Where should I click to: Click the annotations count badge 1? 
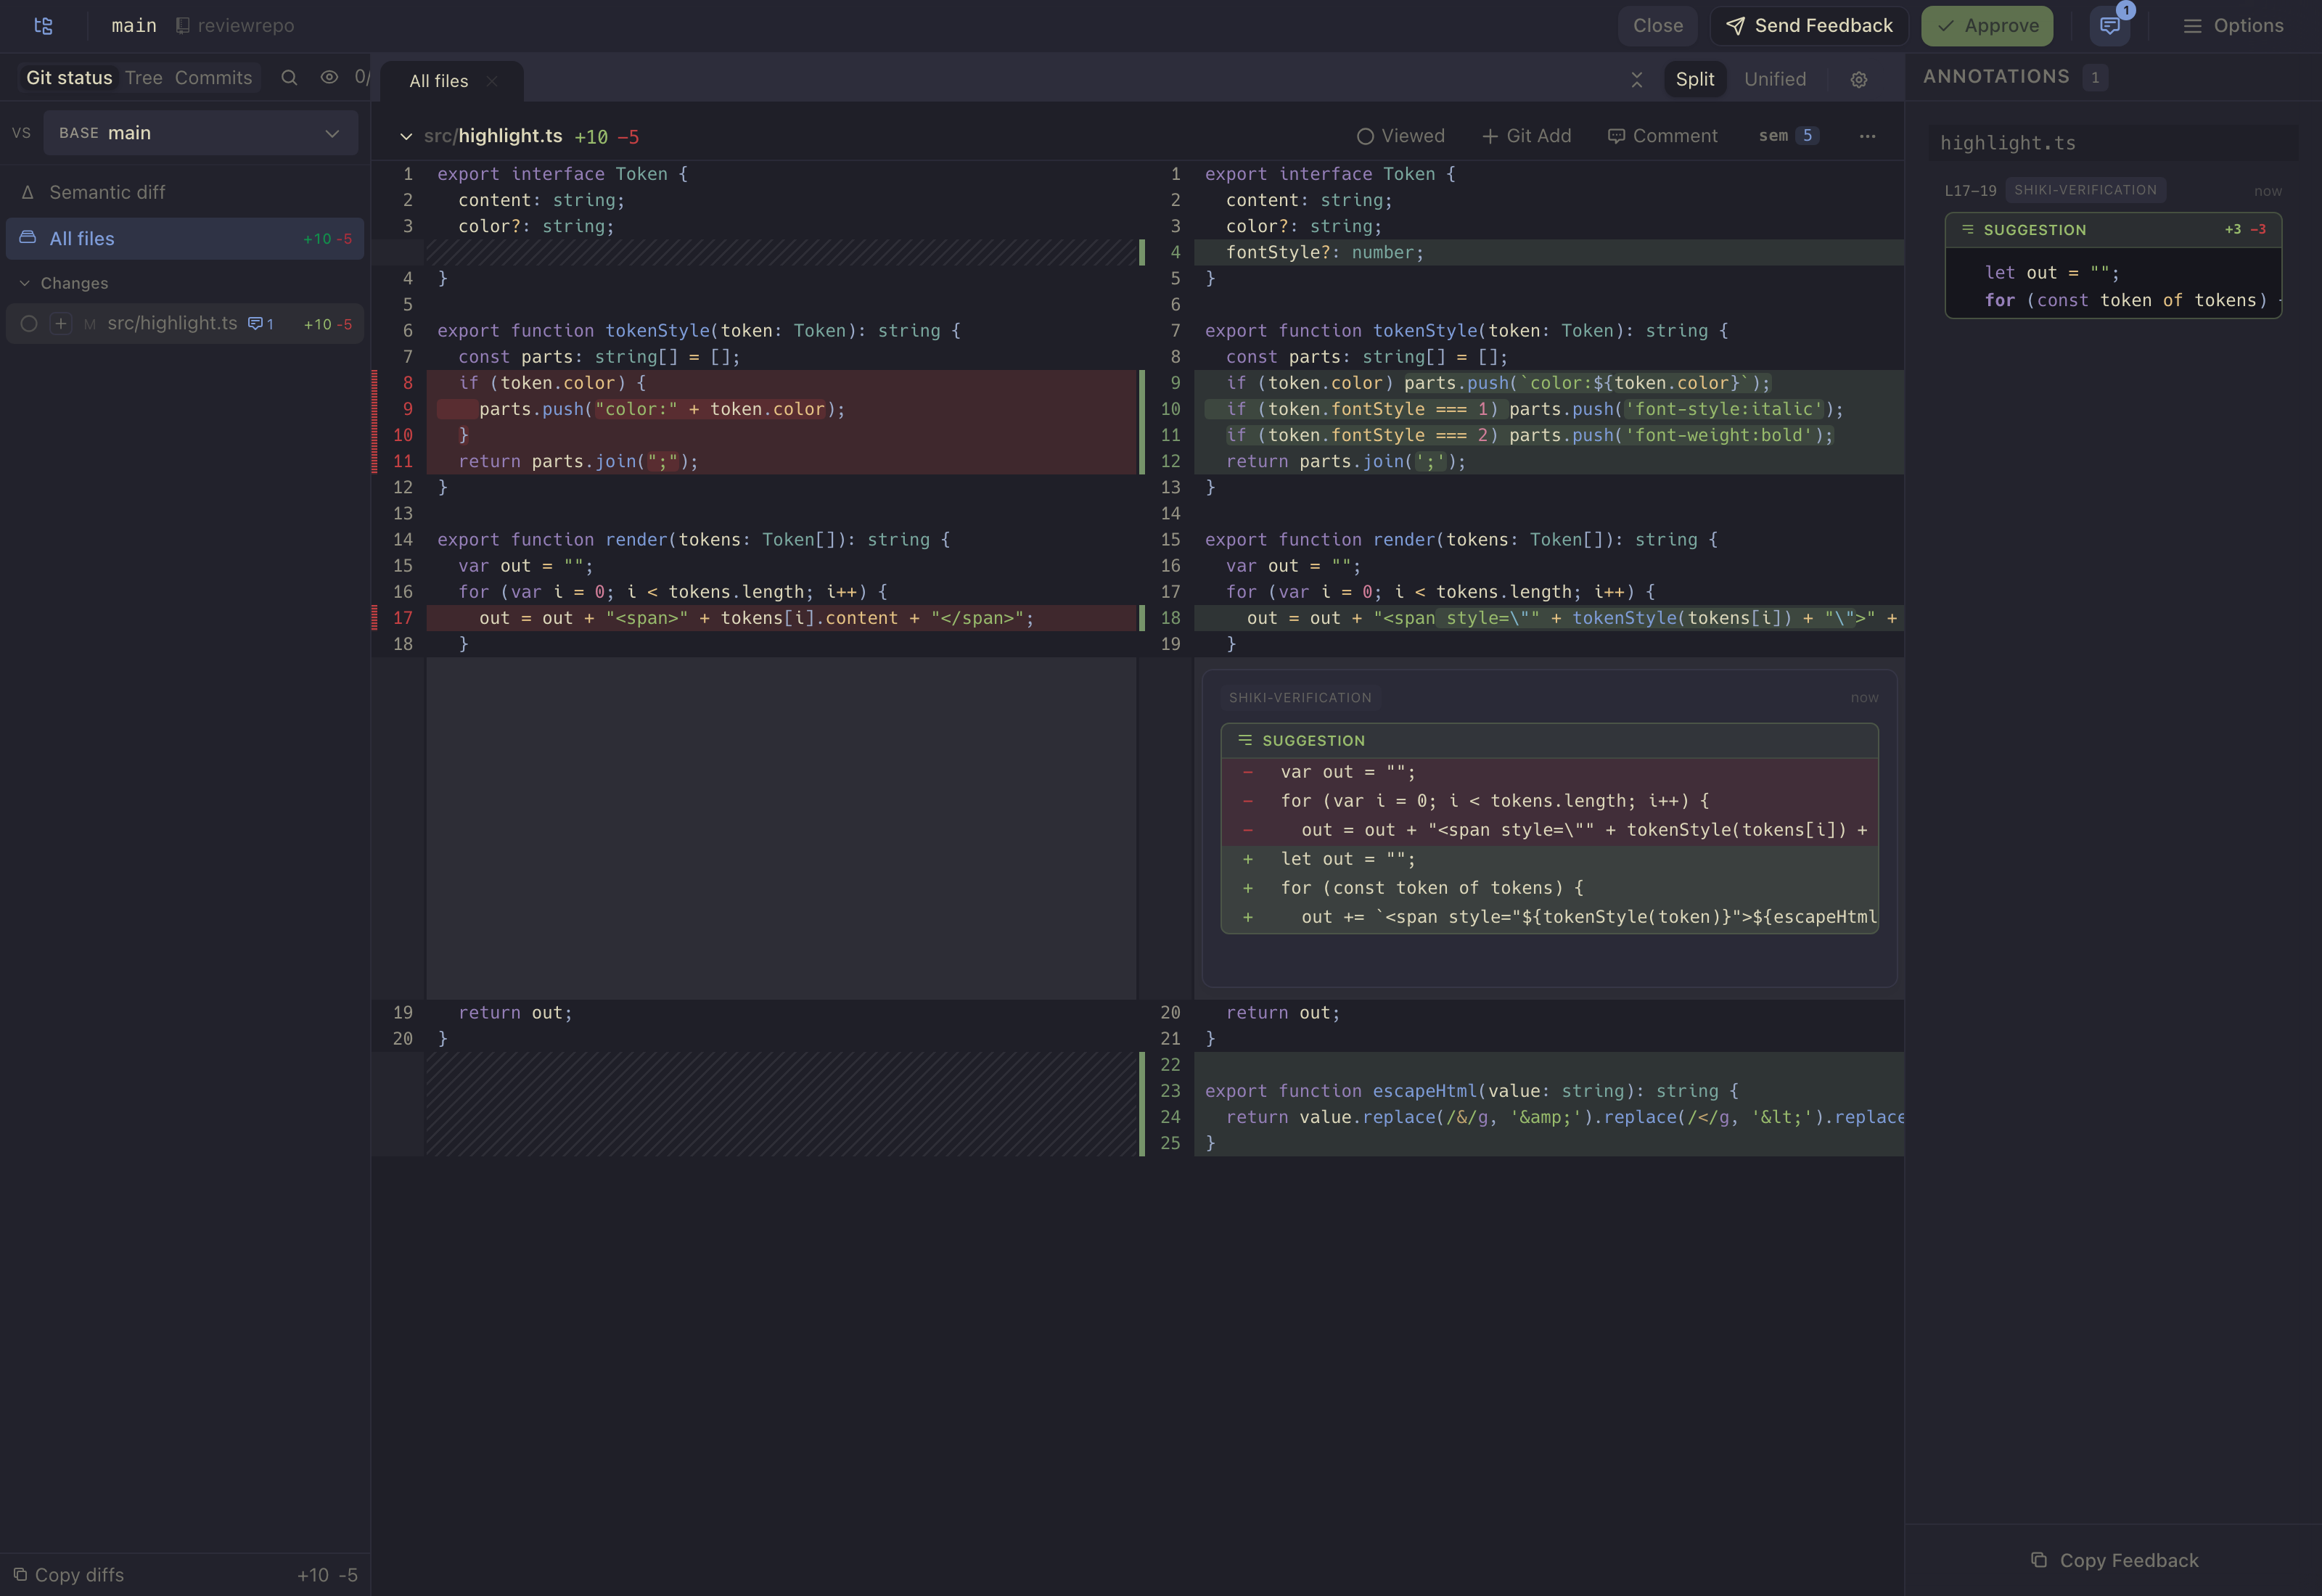pos(2095,77)
